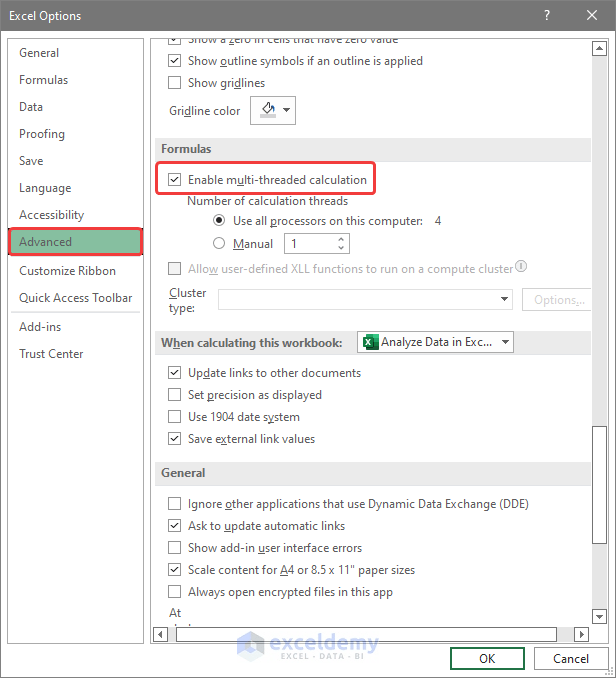Toggle Update links to other documents

coord(175,373)
